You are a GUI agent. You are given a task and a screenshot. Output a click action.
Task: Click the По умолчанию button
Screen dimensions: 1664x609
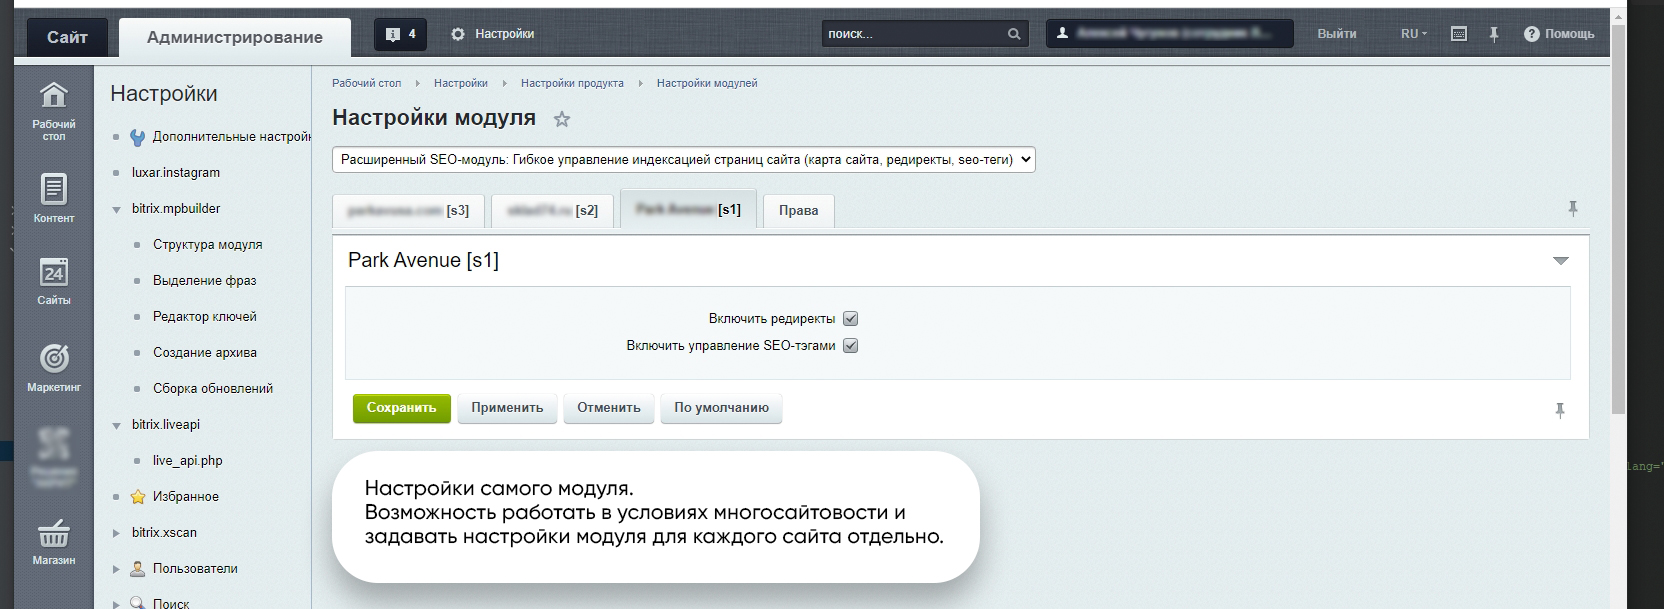[721, 408]
